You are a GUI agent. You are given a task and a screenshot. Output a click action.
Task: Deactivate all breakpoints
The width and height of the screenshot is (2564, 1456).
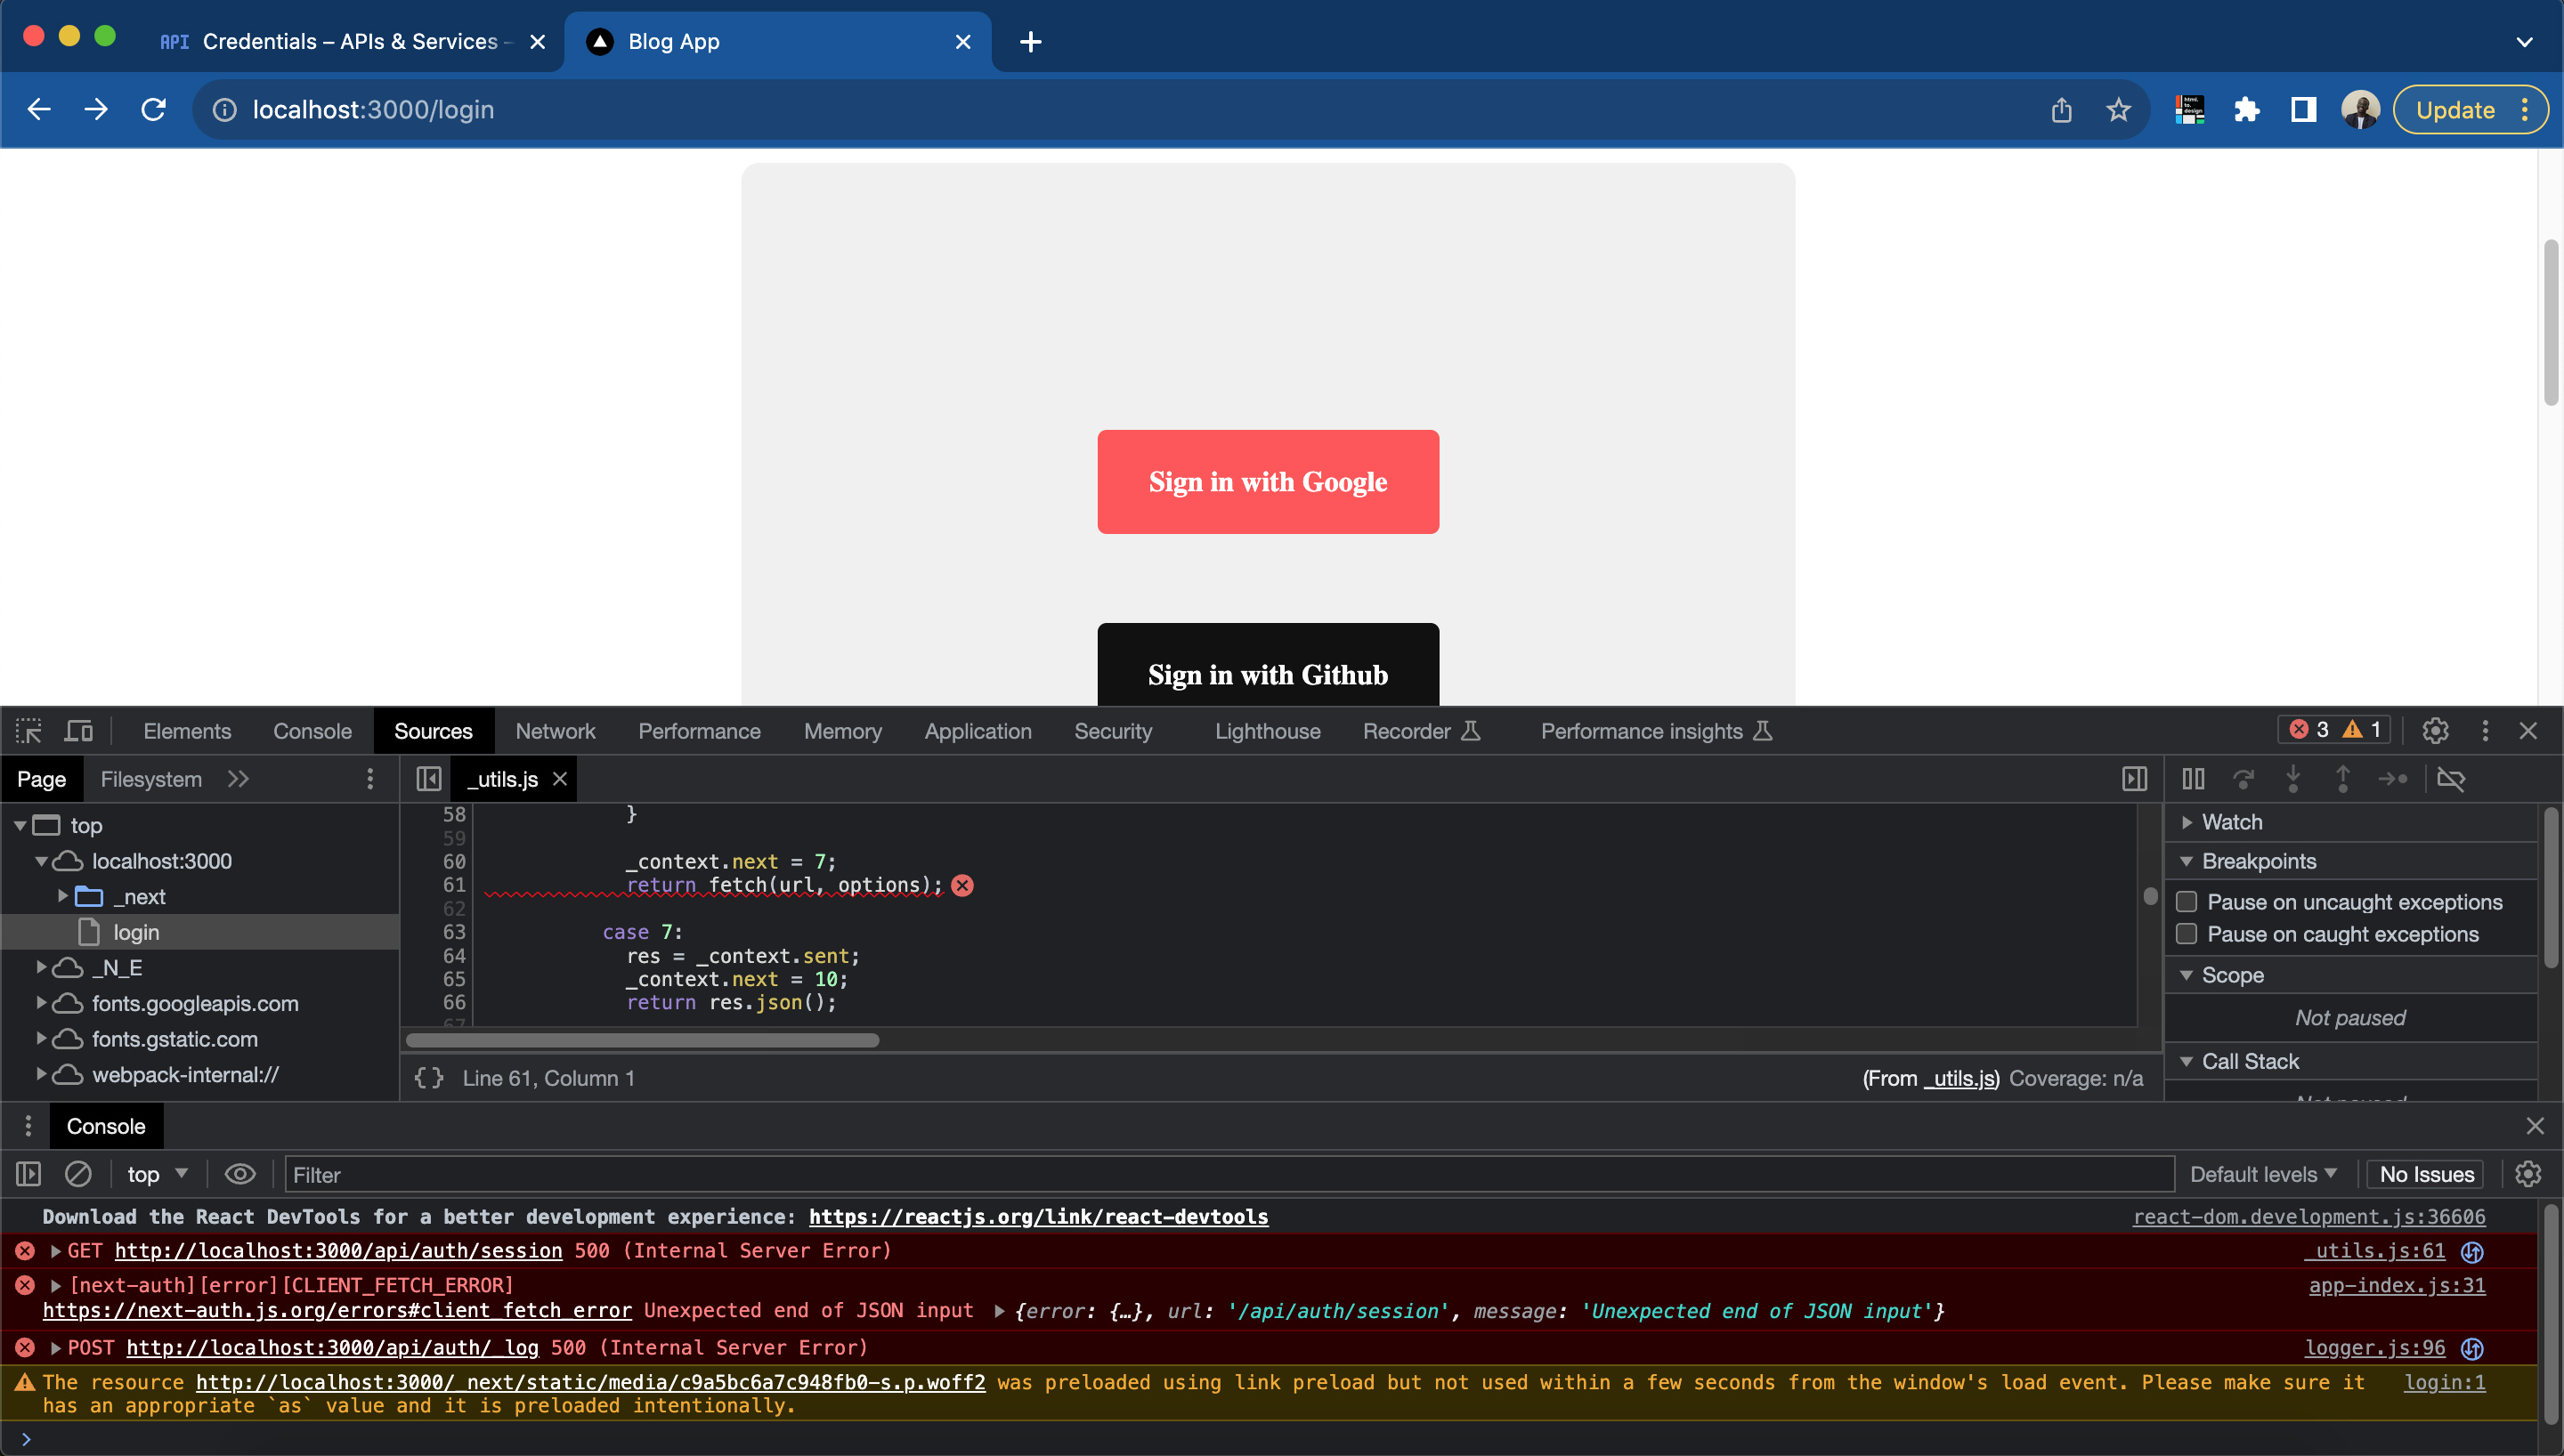[x=2453, y=779]
